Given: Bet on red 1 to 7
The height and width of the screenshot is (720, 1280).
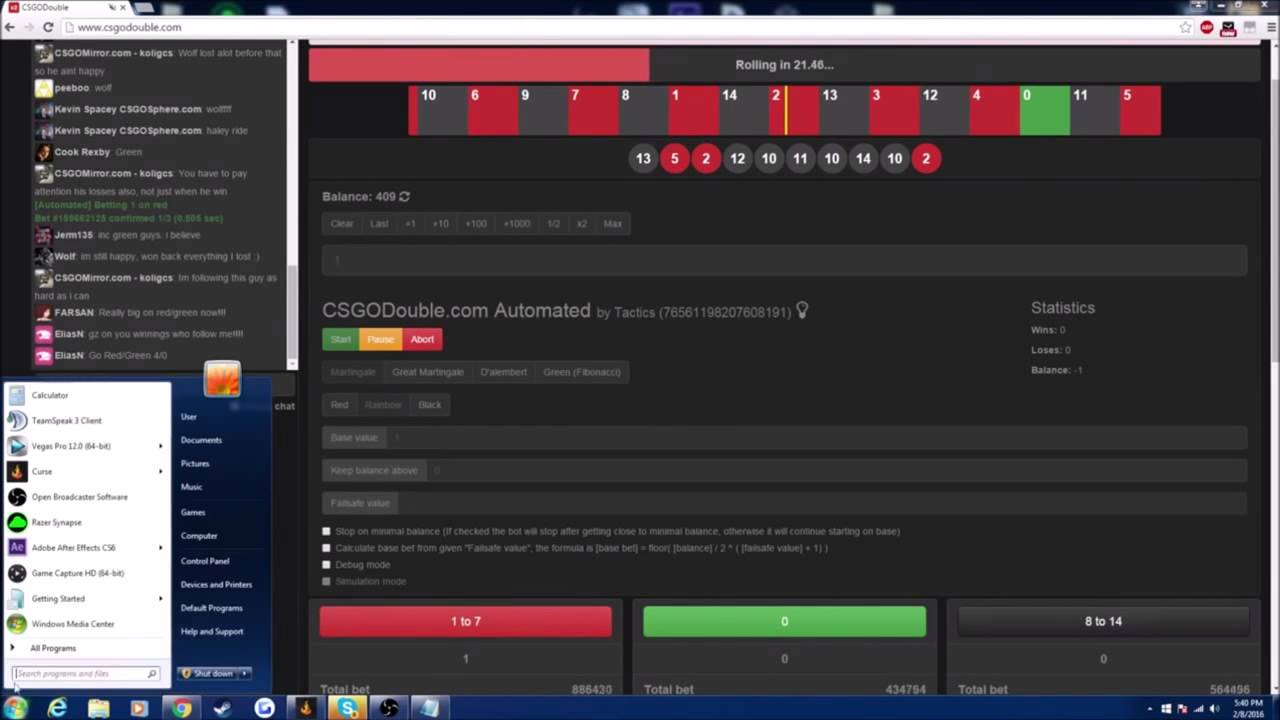Looking at the screenshot, I should point(466,622).
